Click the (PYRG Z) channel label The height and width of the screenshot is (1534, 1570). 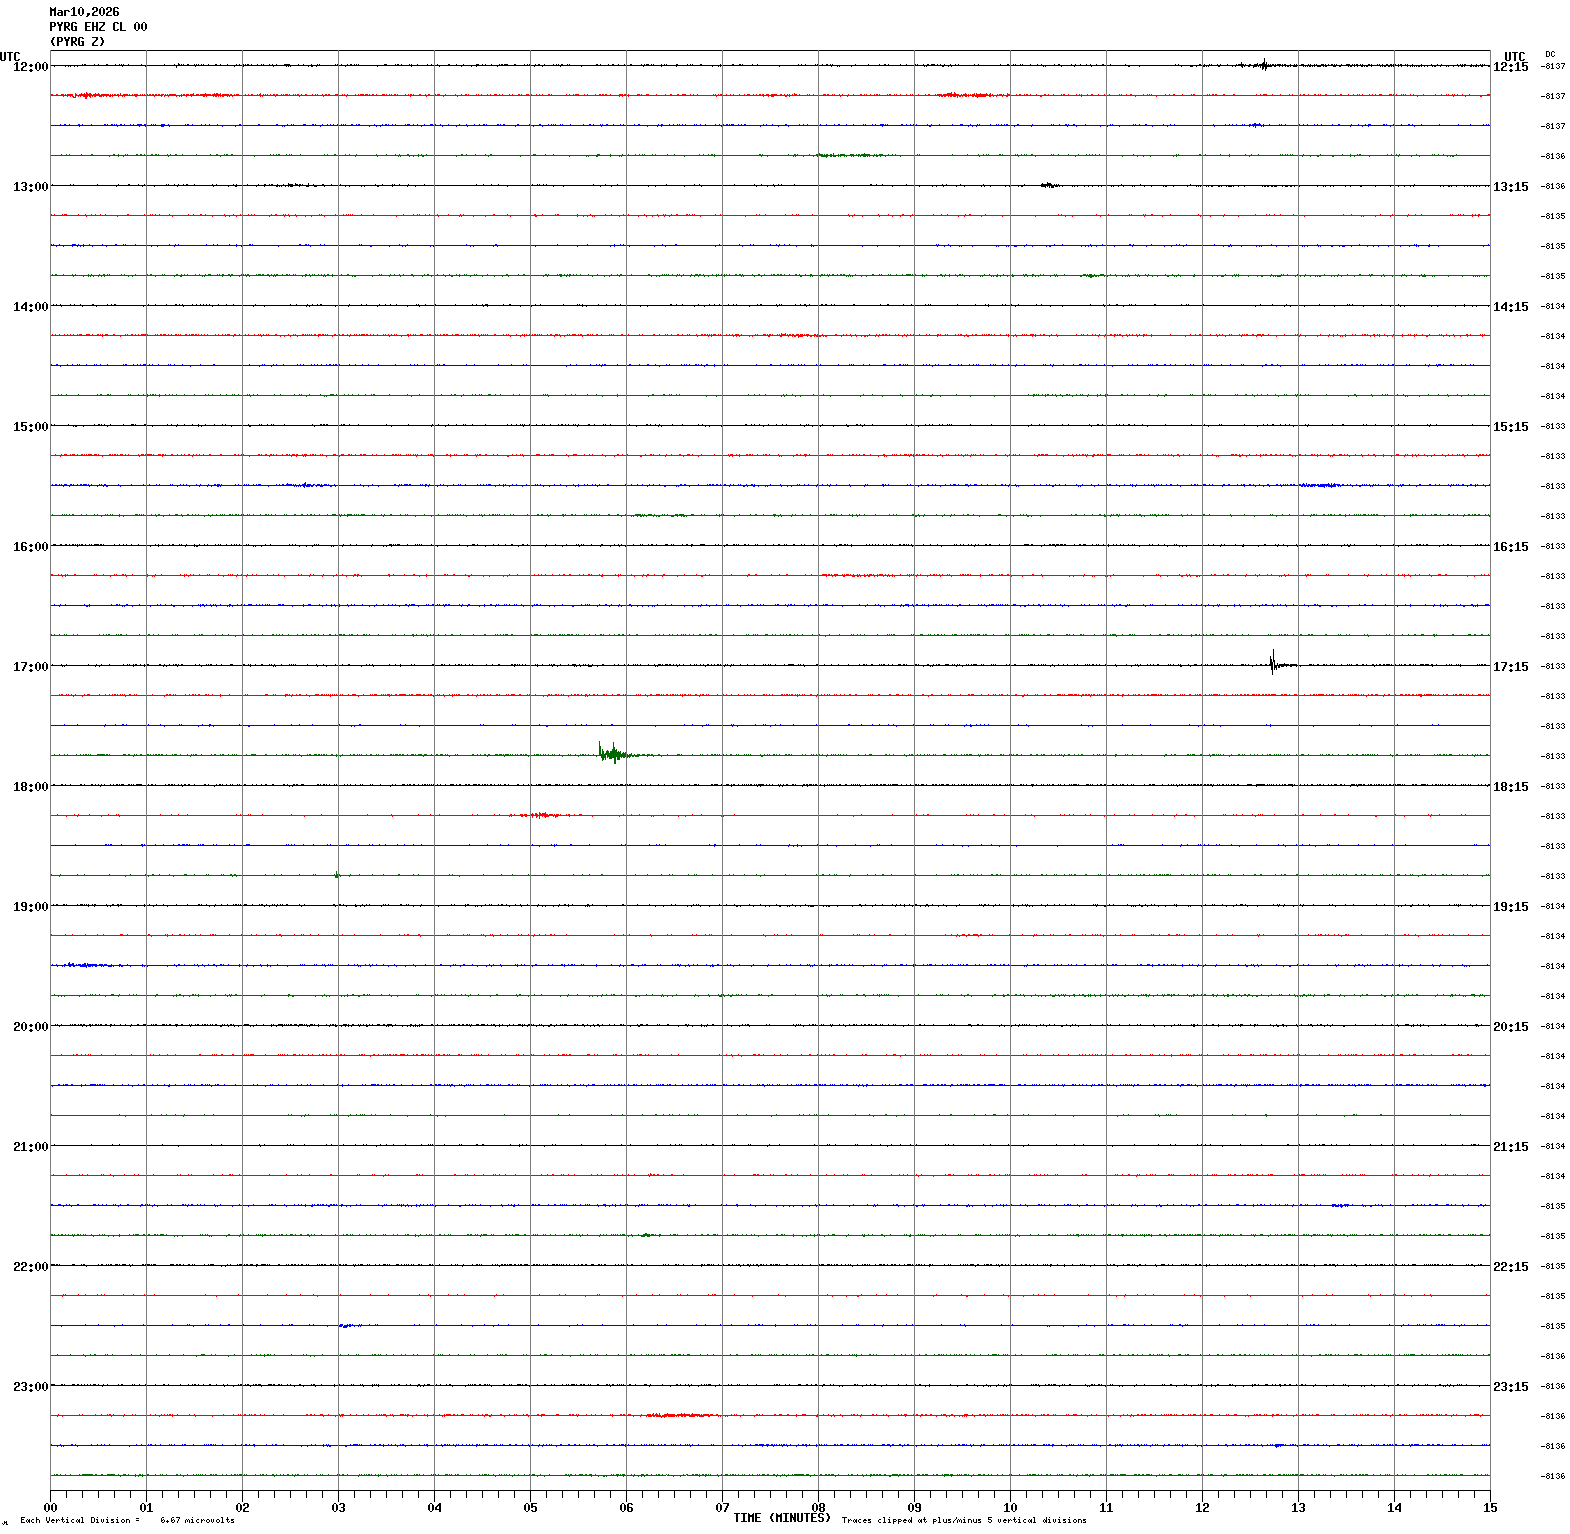point(77,42)
